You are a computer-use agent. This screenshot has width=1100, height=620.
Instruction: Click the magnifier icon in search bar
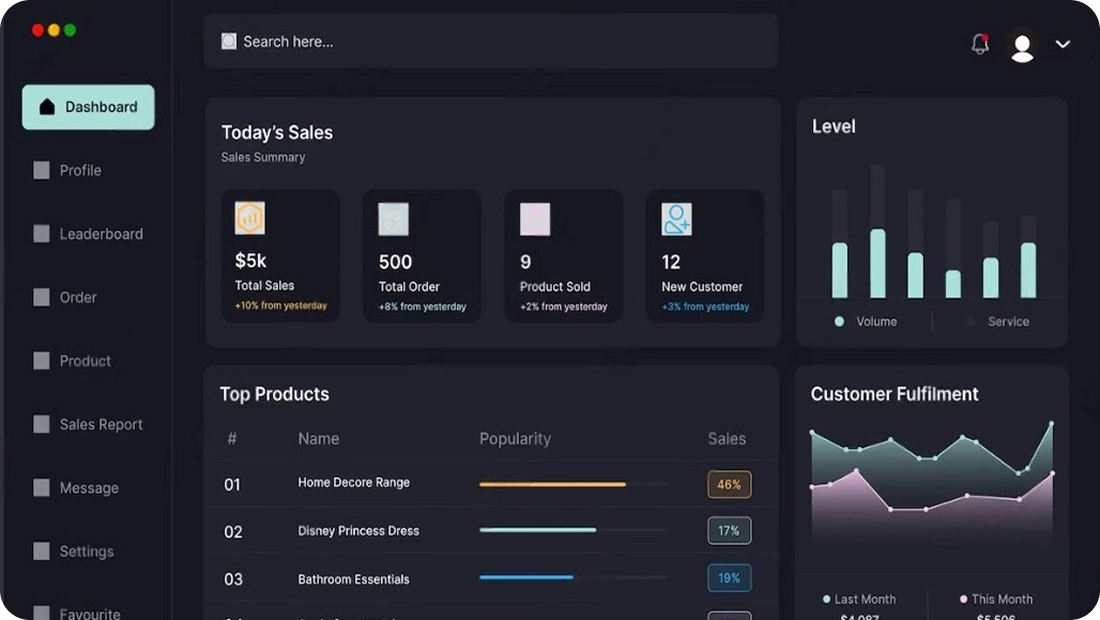click(x=228, y=41)
